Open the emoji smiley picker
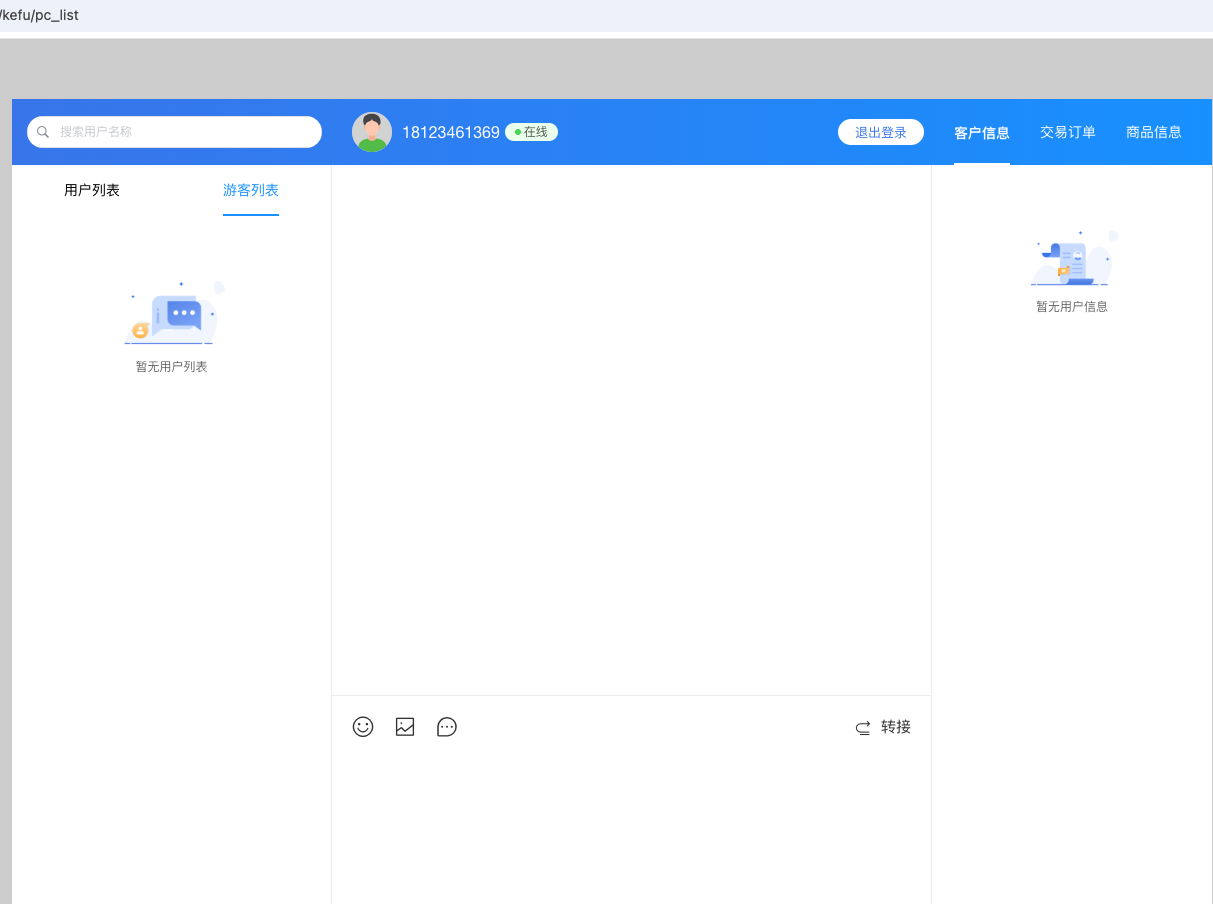1213x904 pixels. pyautogui.click(x=363, y=727)
